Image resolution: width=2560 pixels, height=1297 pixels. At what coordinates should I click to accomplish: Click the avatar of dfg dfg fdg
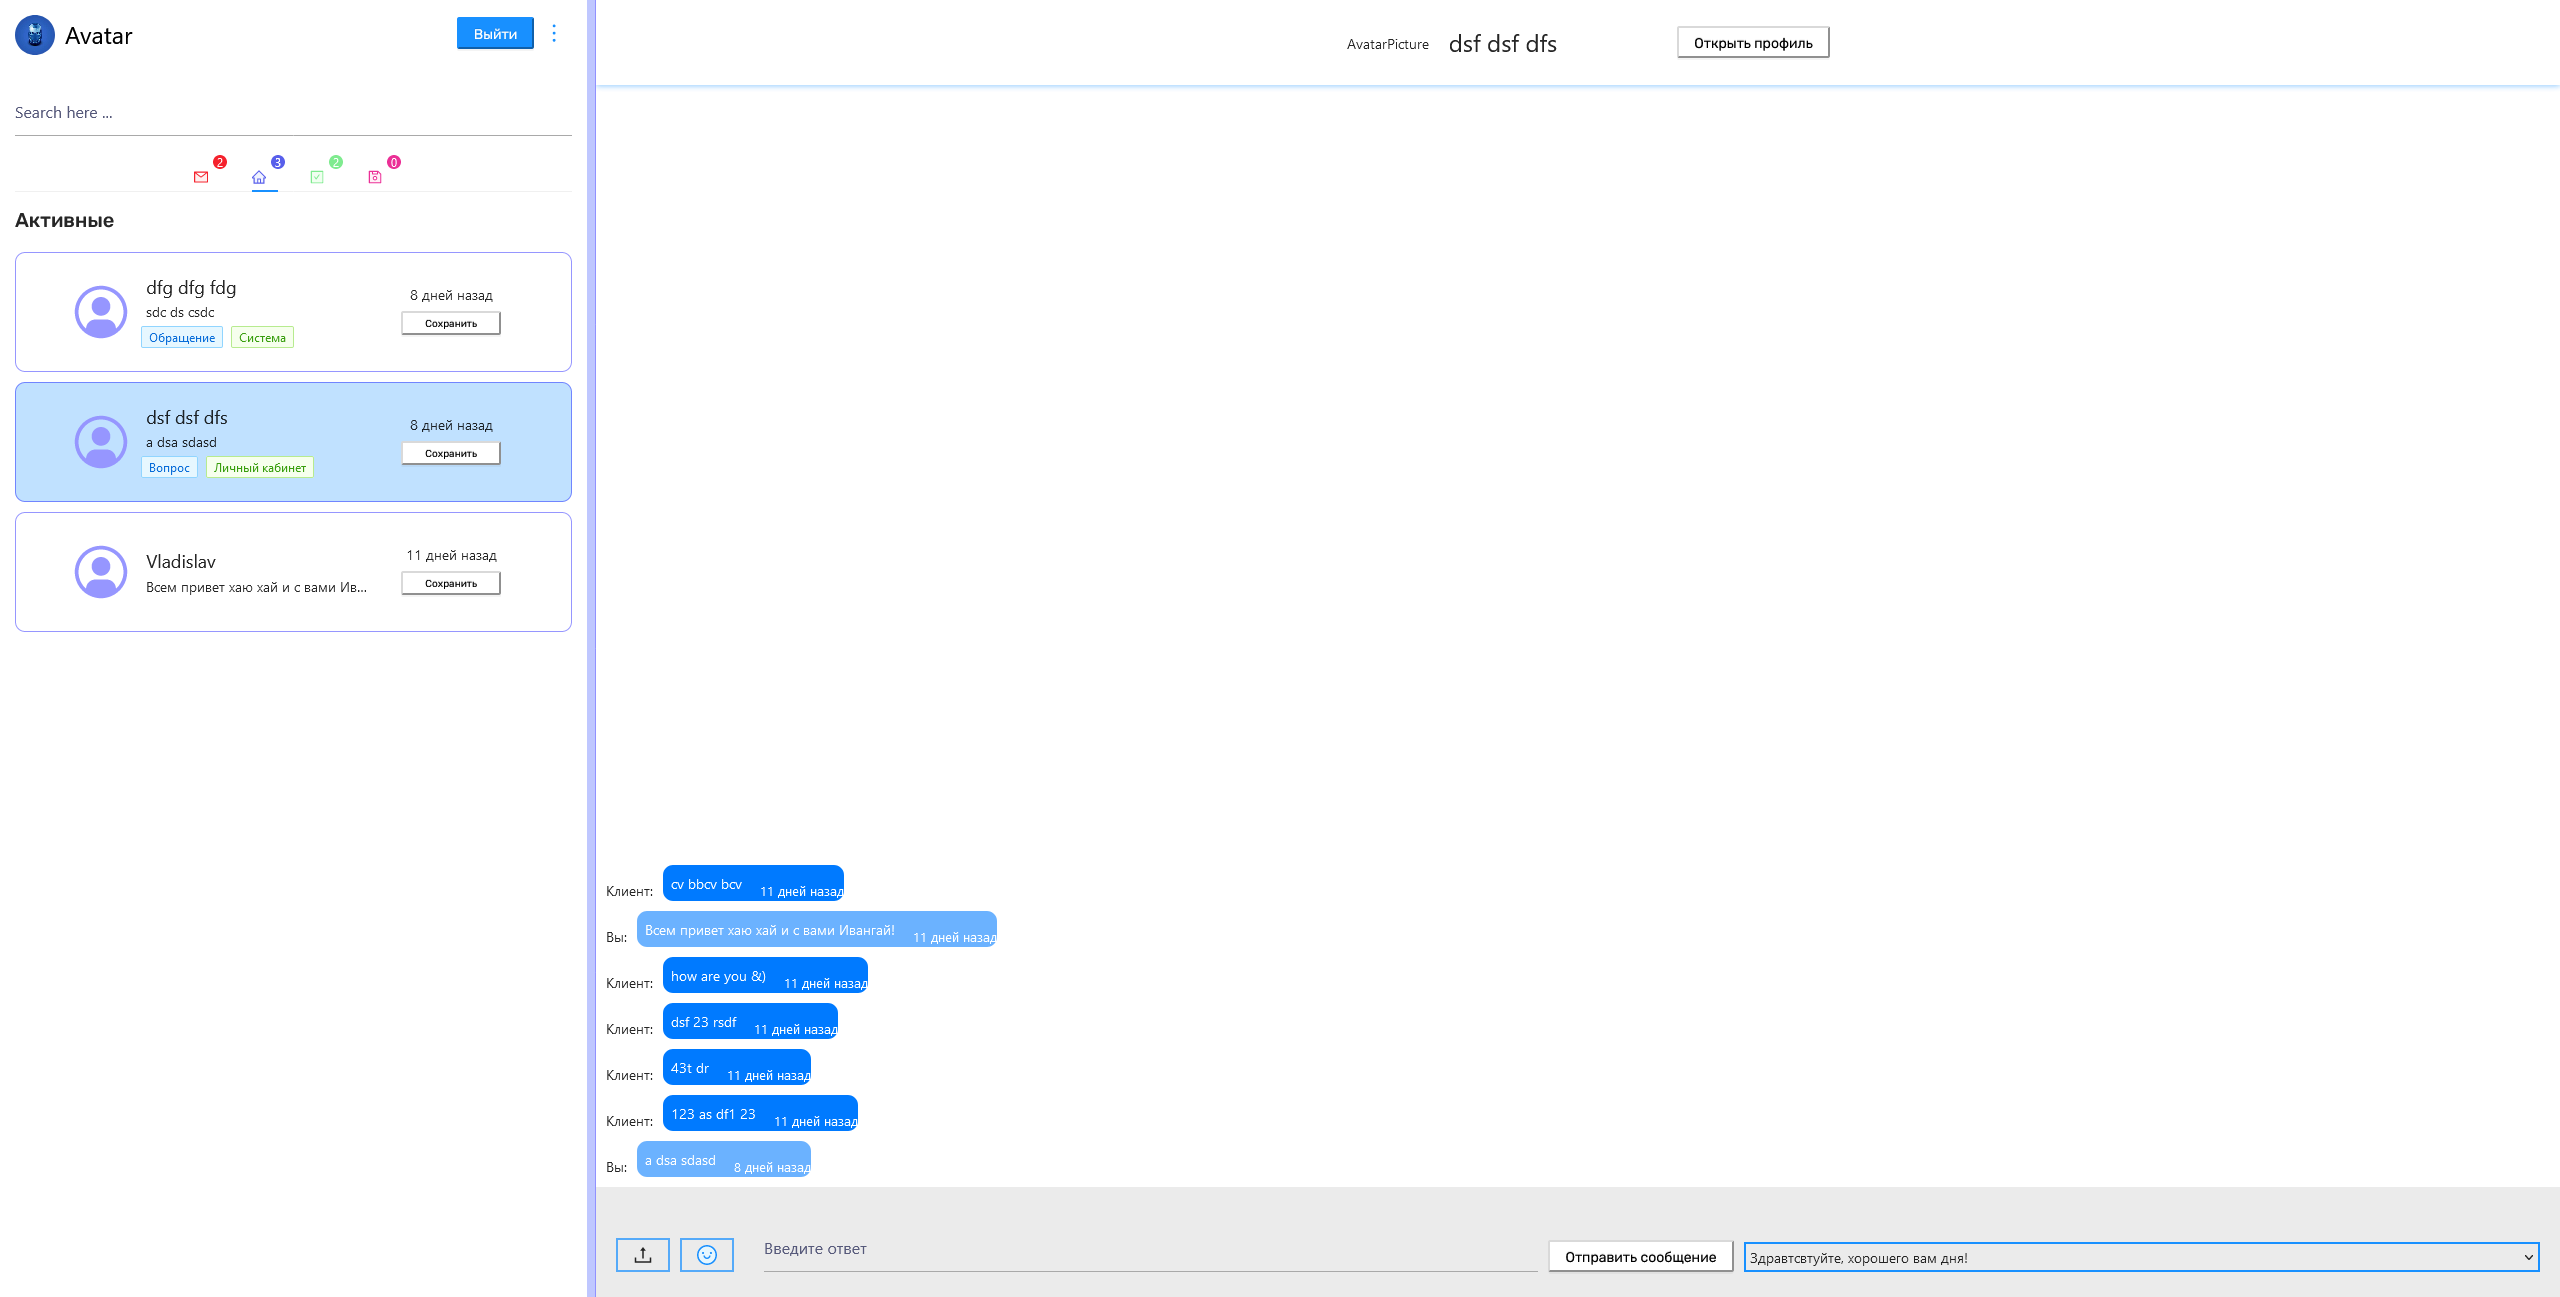(101, 312)
